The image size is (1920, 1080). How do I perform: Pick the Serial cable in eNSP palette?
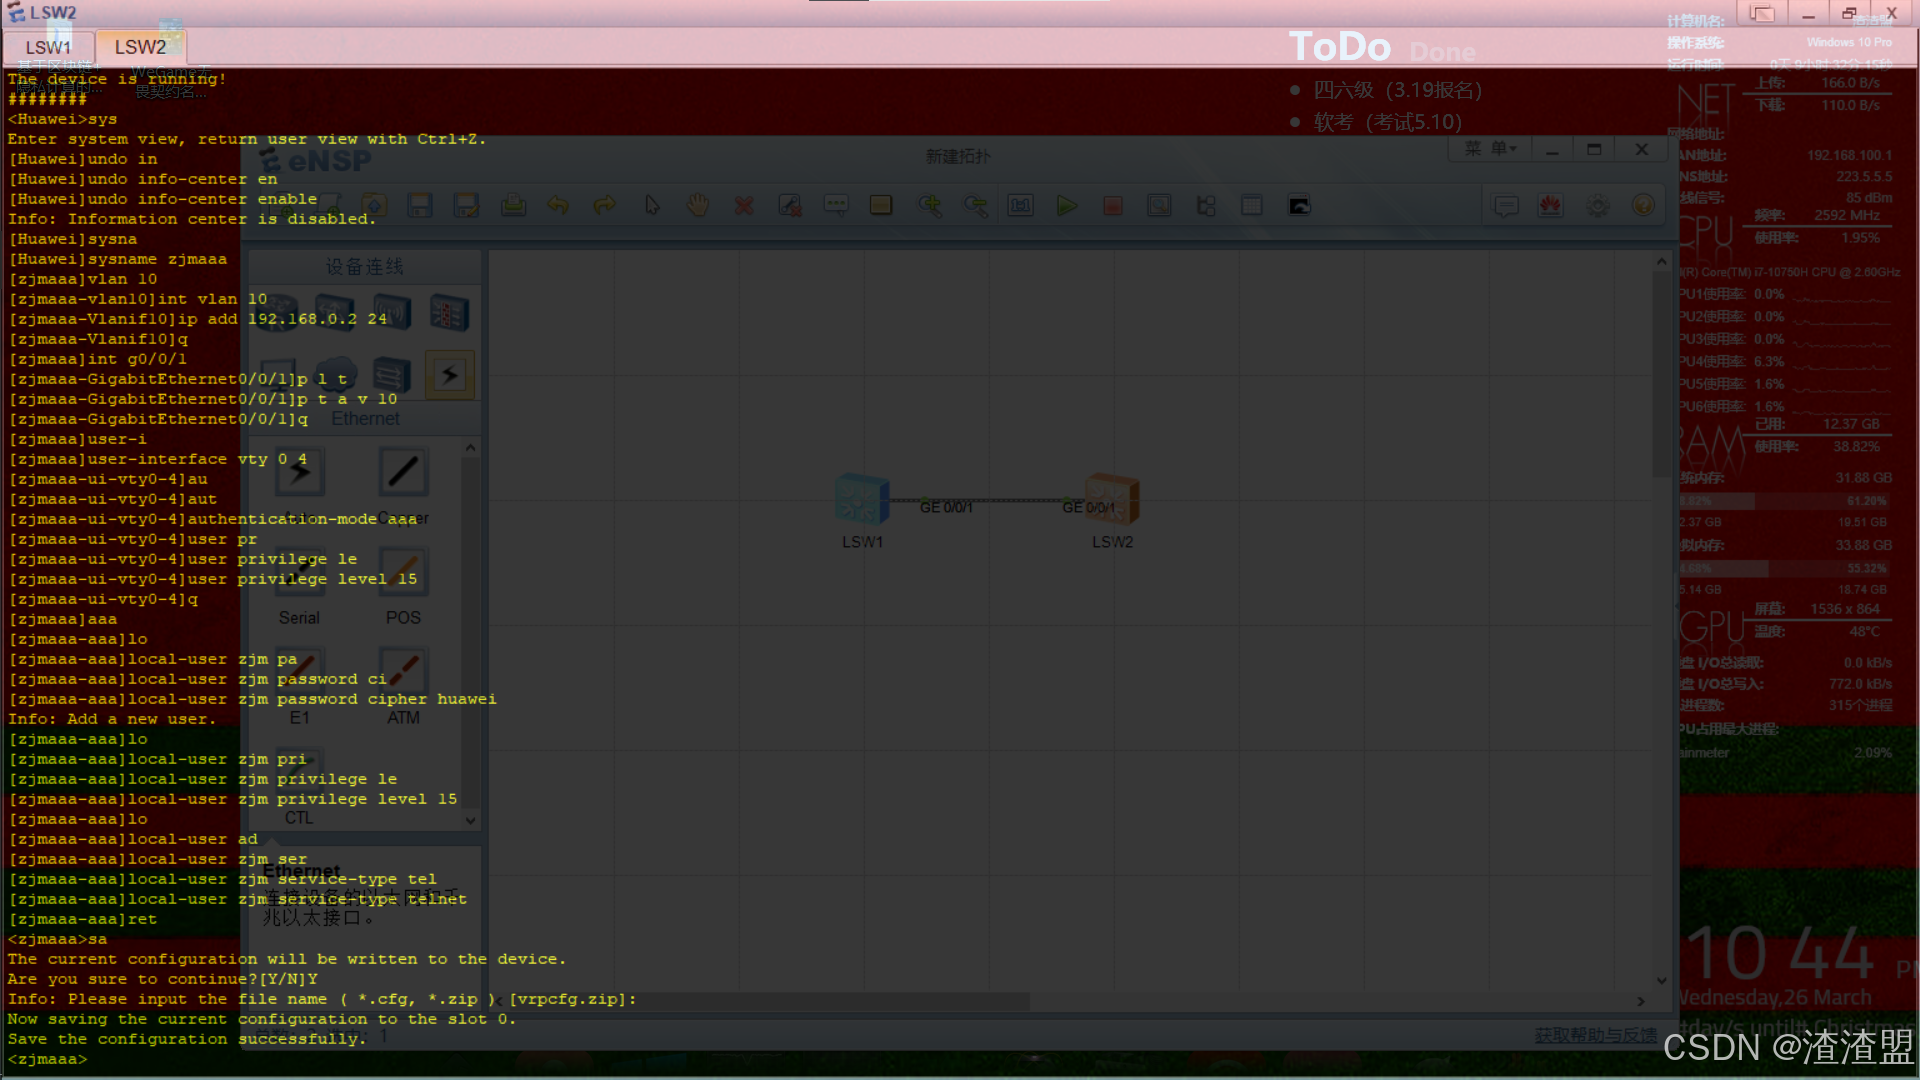coord(300,572)
